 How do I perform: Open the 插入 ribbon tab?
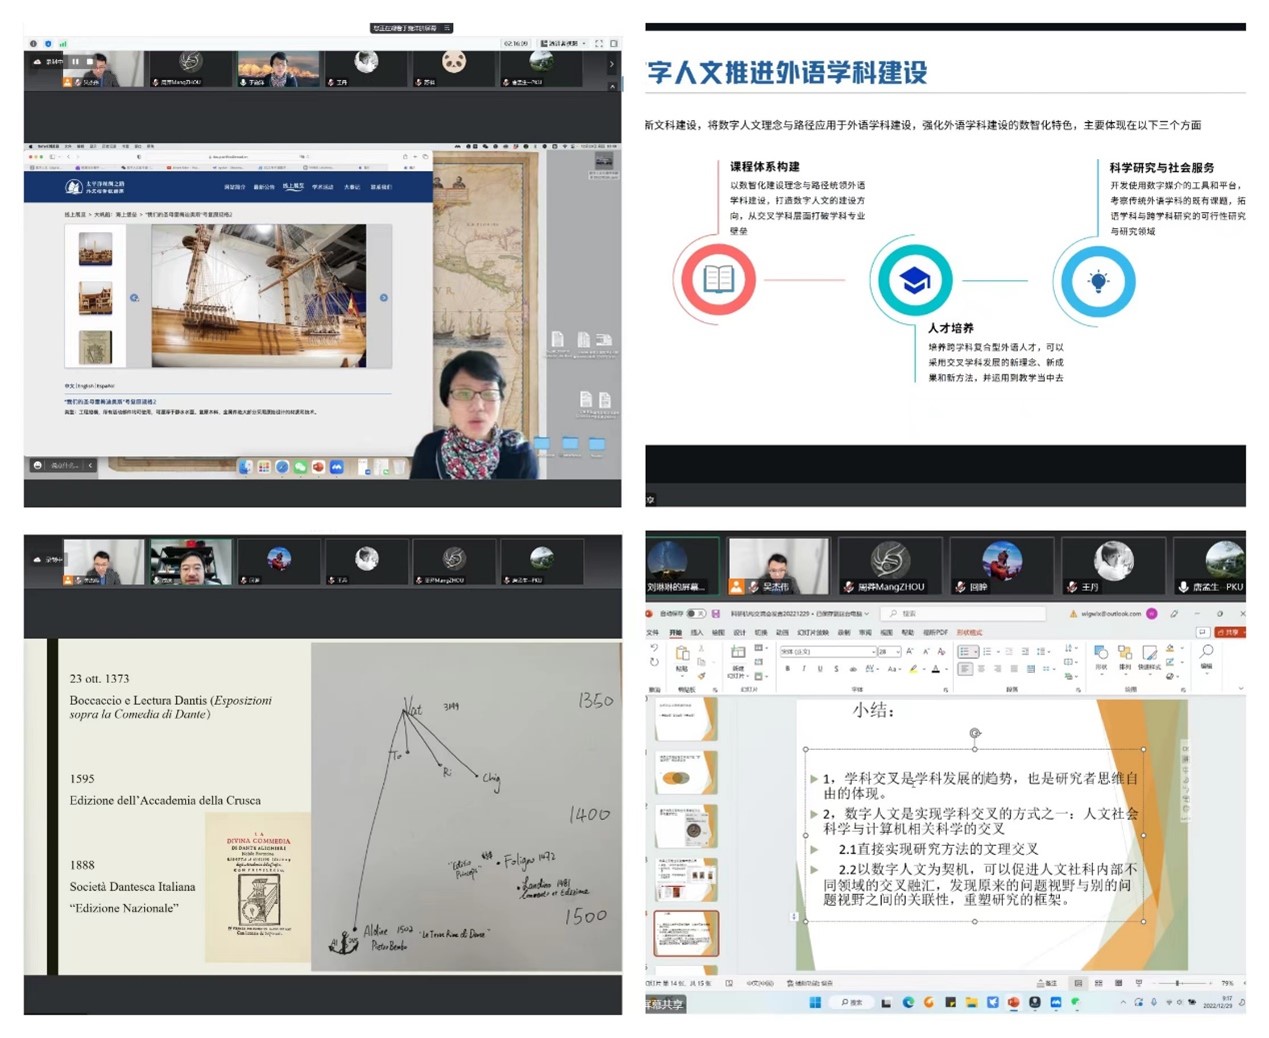[697, 632]
